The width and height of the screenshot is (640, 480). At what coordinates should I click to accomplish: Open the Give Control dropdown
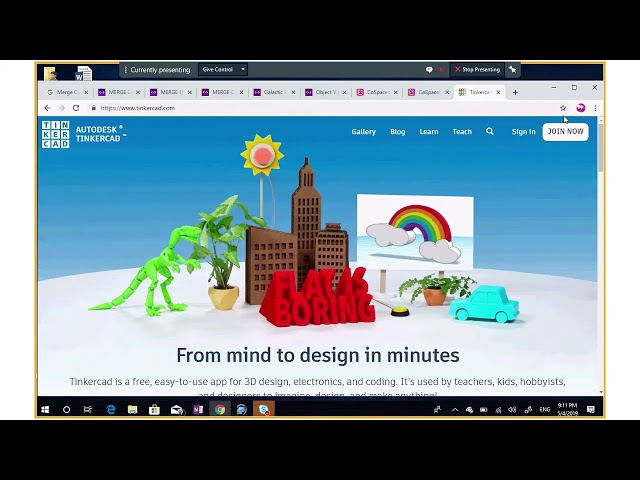223,69
